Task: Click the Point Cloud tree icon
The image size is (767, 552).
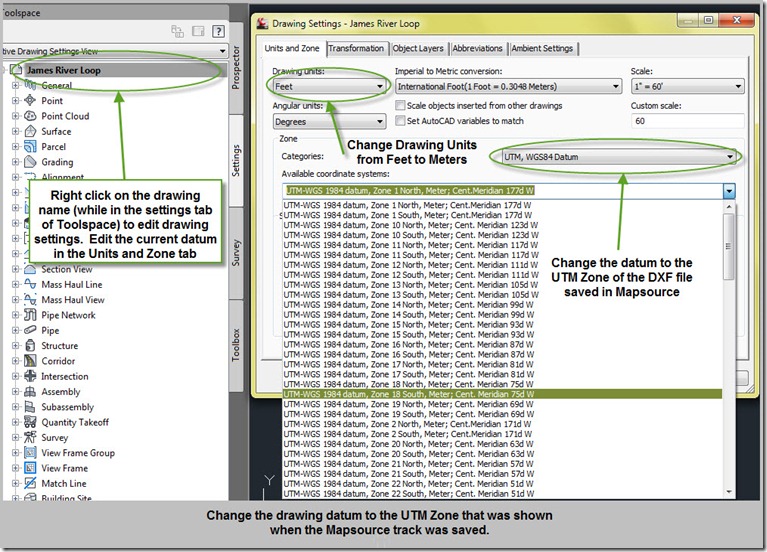Action: pyautogui.click(x=30, y=116)
